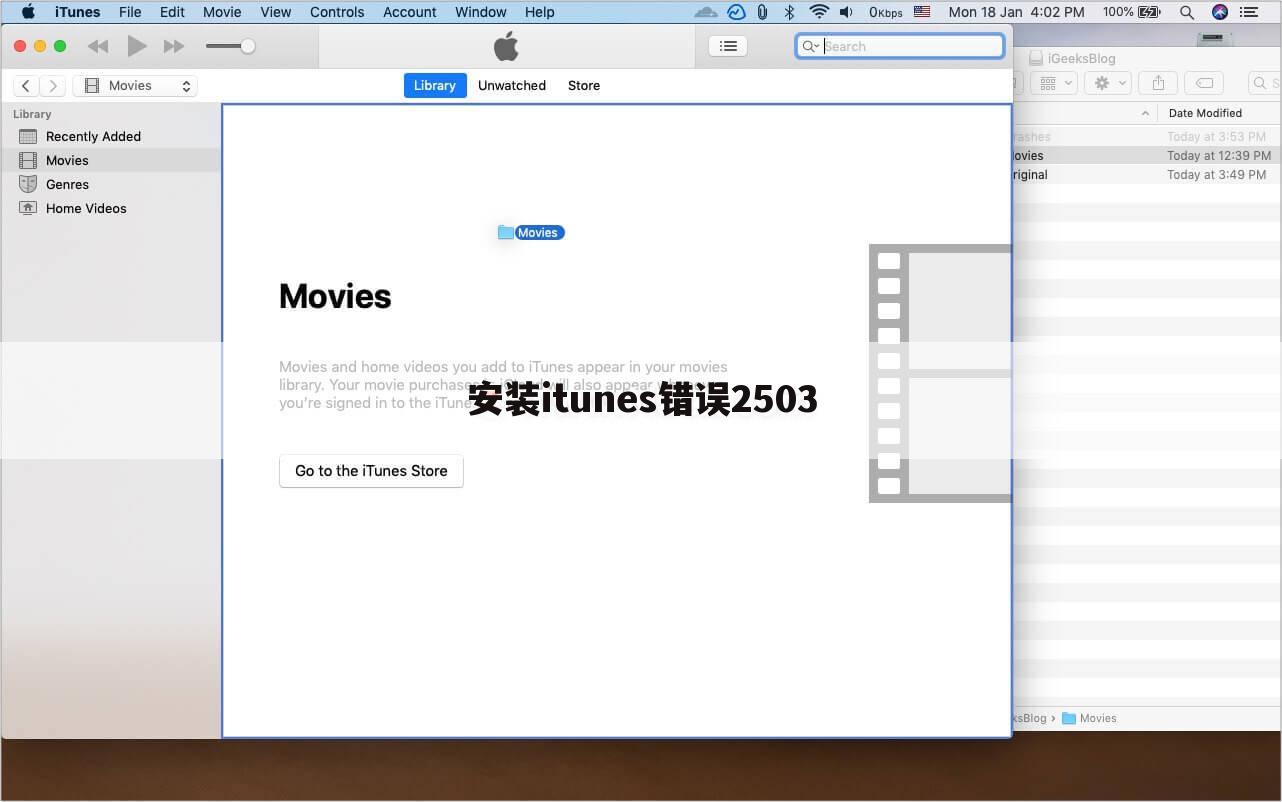Image resolution: width=1282 pixels, height=802 pixels.
Task: Click Finder's share button
Action: (1159, 83)
